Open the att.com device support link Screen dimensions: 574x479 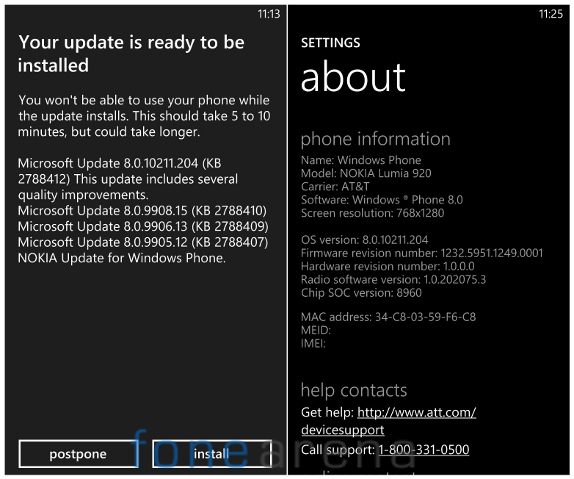point(389,421)
